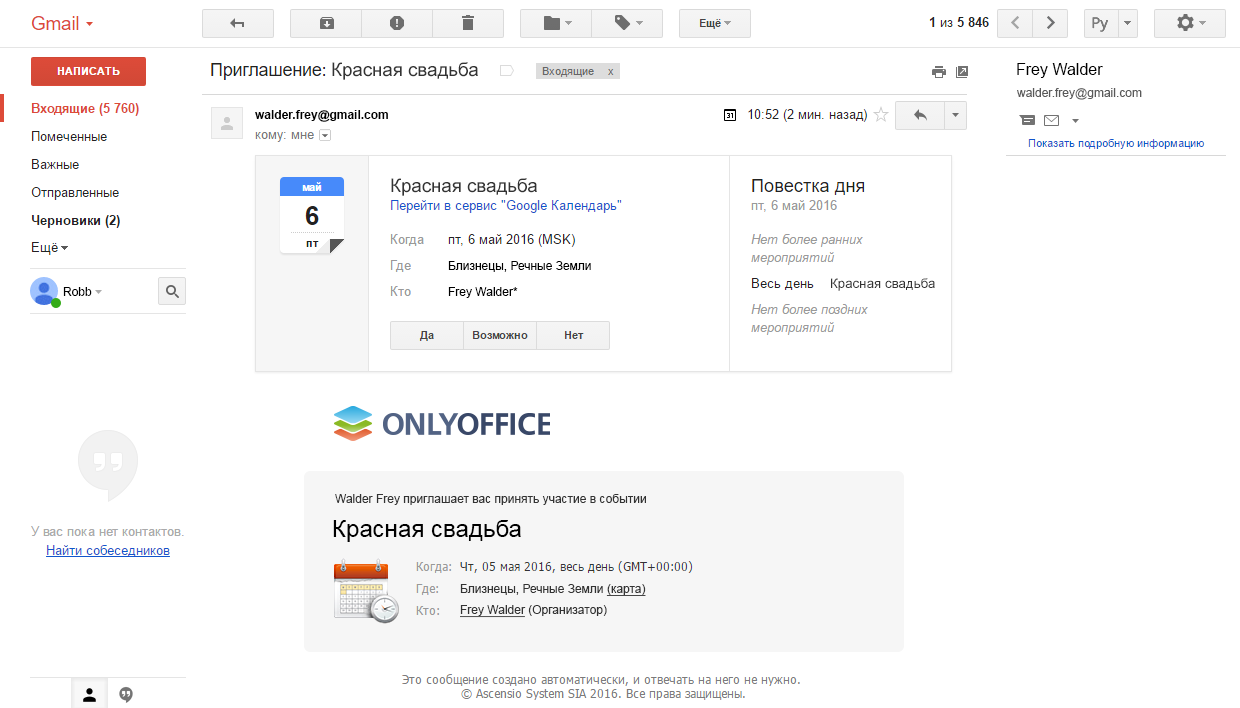Switch to the contacts person tab
This screenshot has width=1240, height=708.
tap(89, 694)
